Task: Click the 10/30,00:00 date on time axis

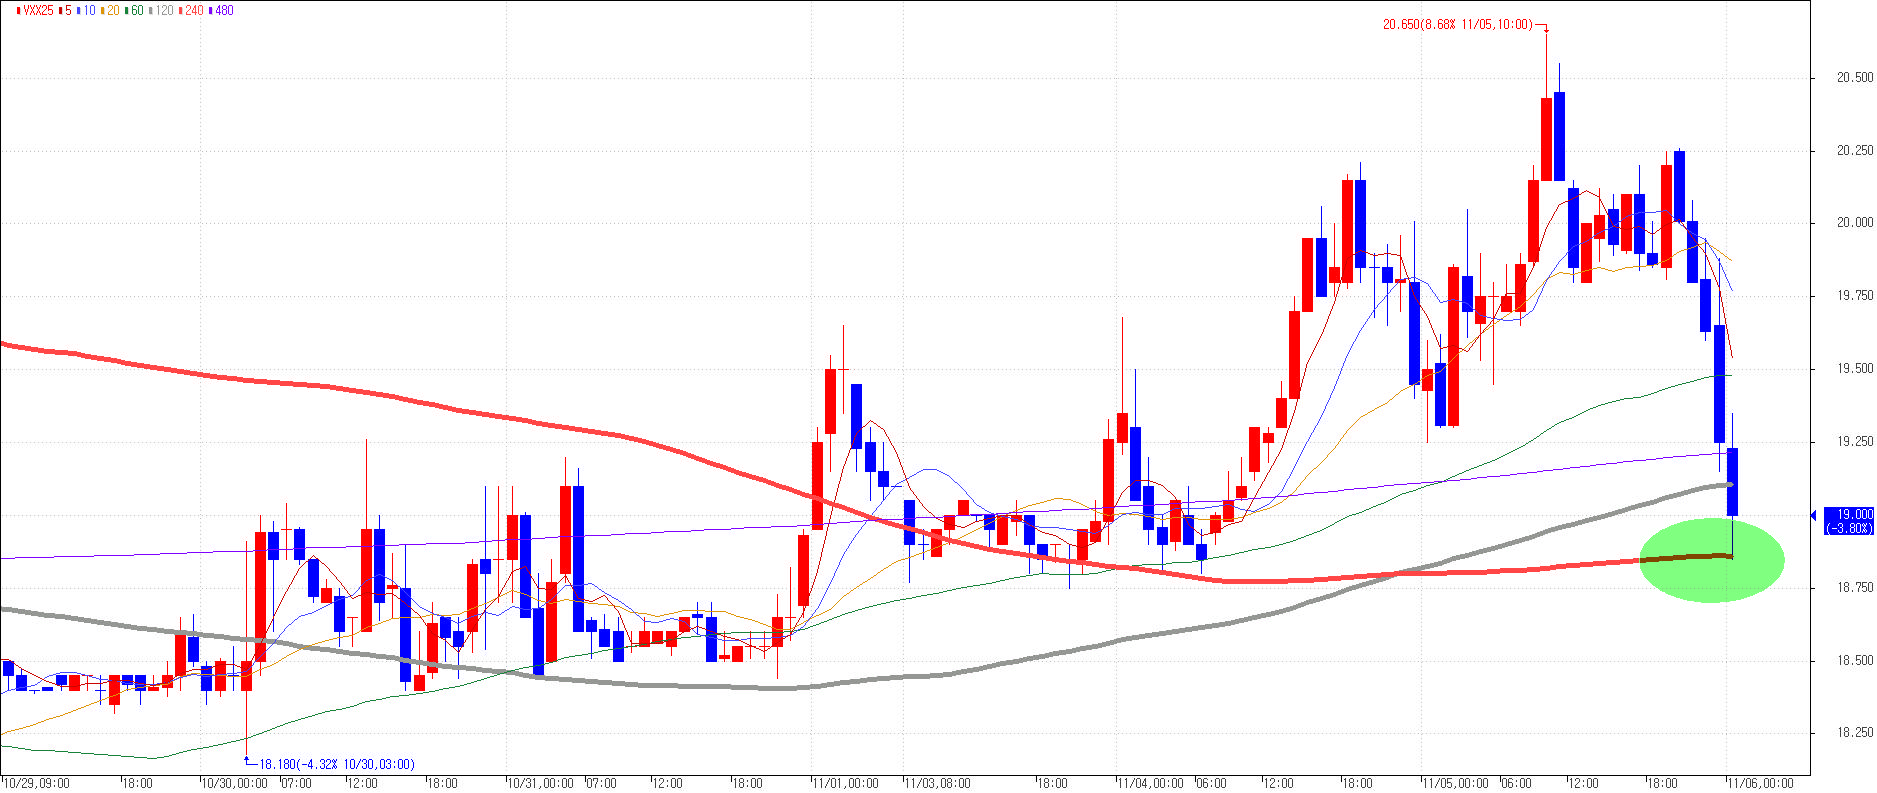Action: (235, 783)
